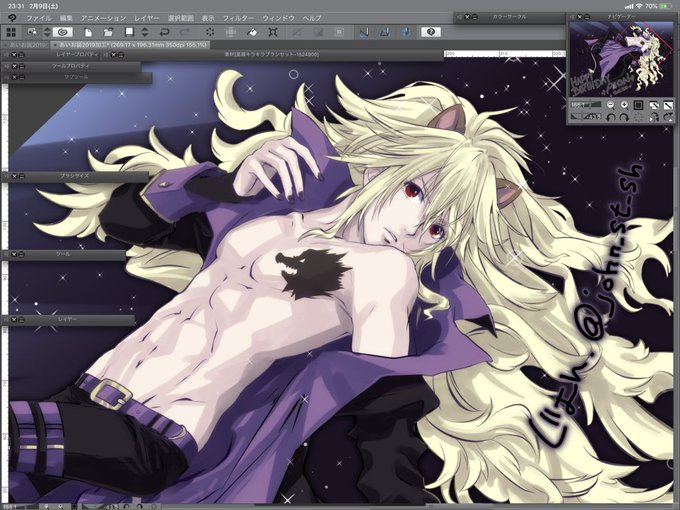
Task: Adjust the Navigator zoom slider
Action: pyautogui.click(x=586, y=105)
